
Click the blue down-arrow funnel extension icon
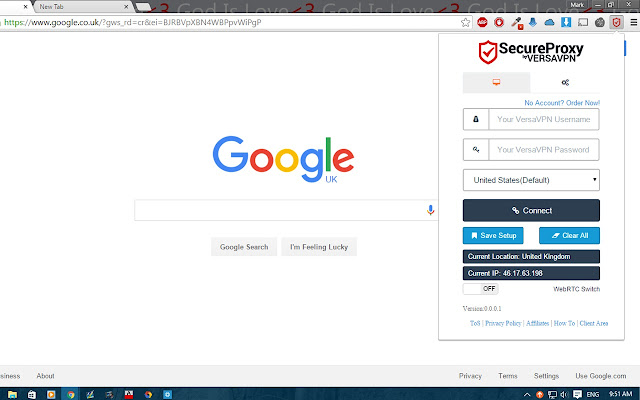pyautogui.click(x=532, y=22)
